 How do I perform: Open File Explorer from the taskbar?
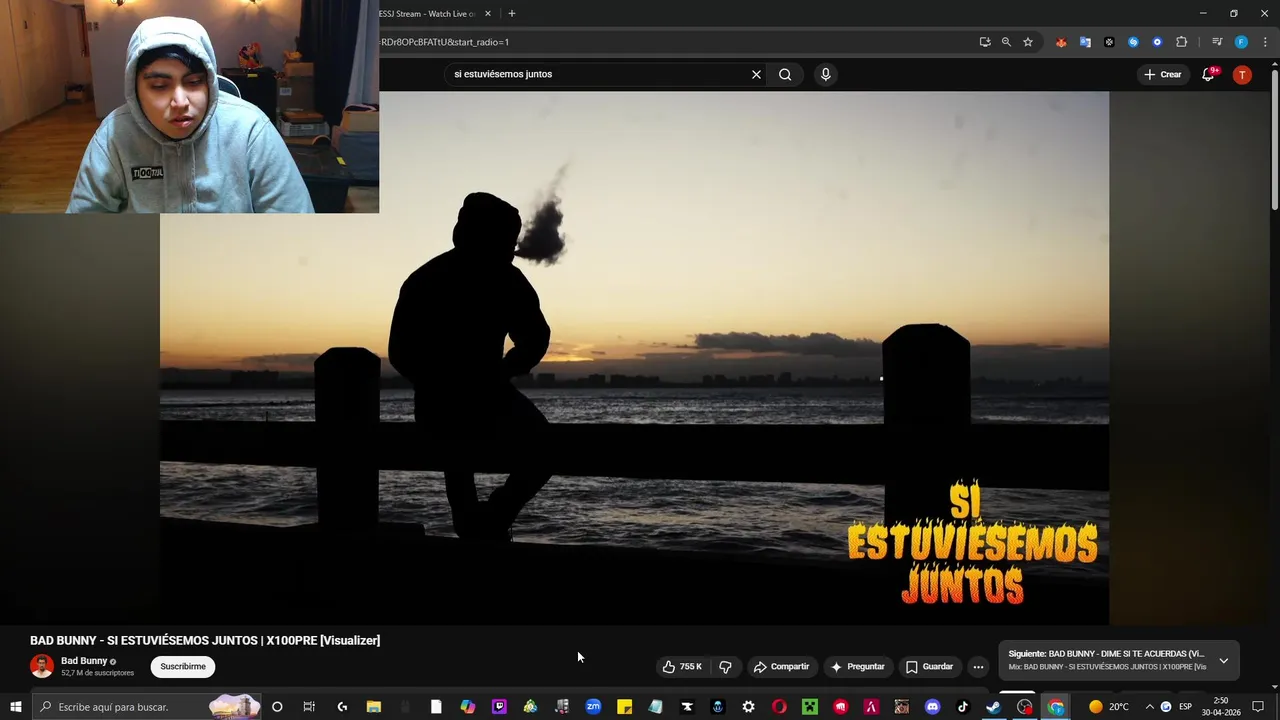coord(374,707)
